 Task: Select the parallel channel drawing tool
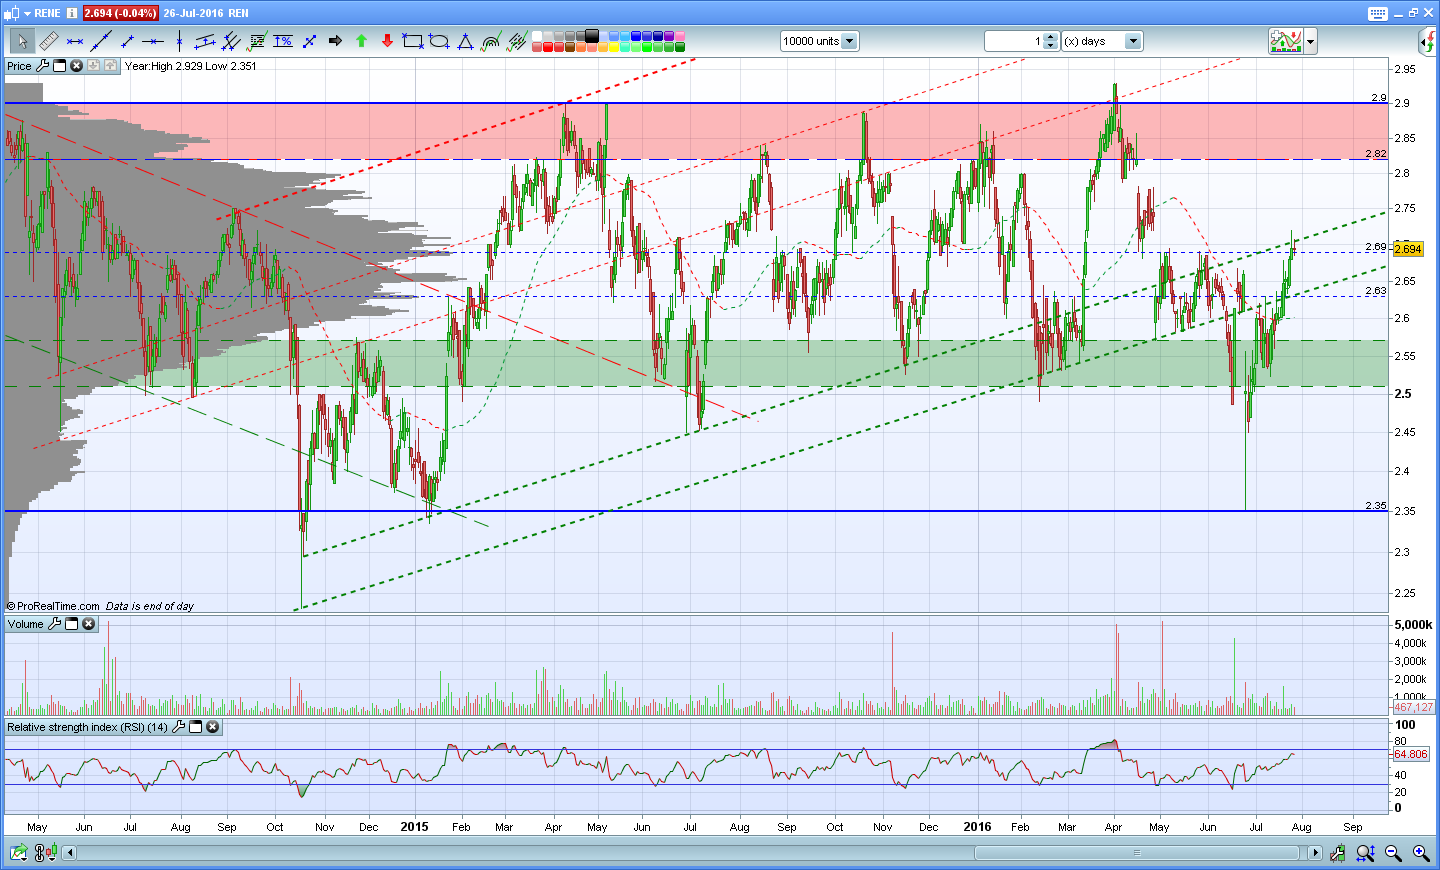point(205,41)
